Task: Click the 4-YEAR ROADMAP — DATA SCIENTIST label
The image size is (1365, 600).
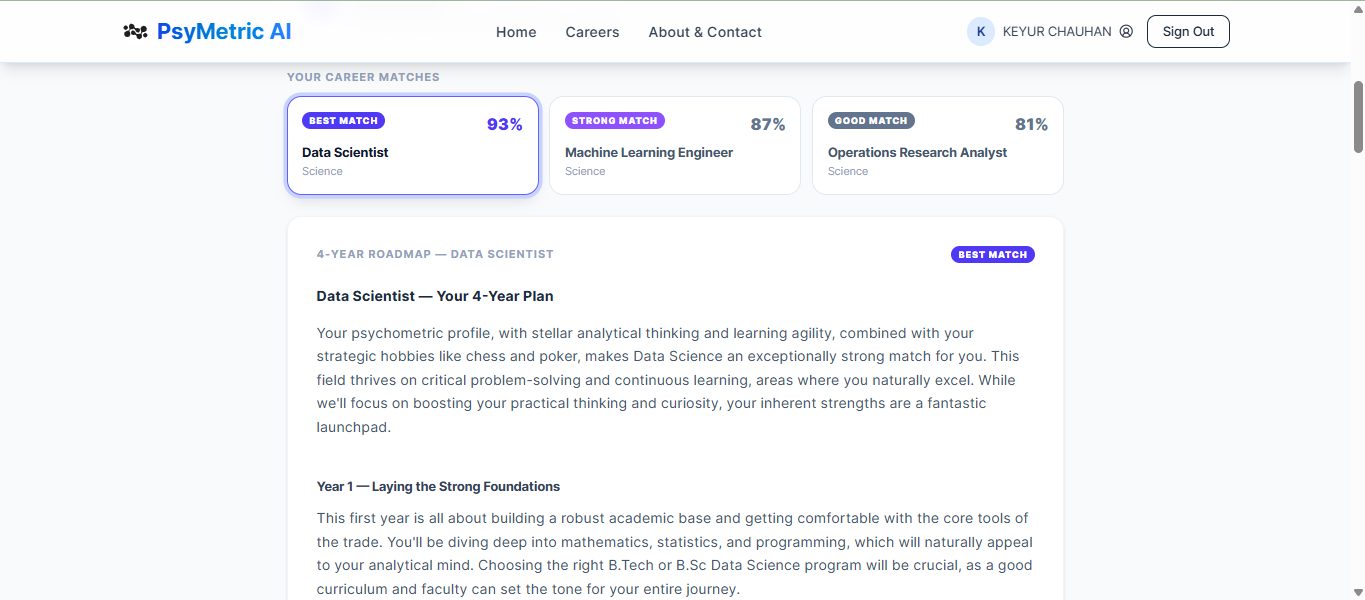Action: (x=435, y=254)
